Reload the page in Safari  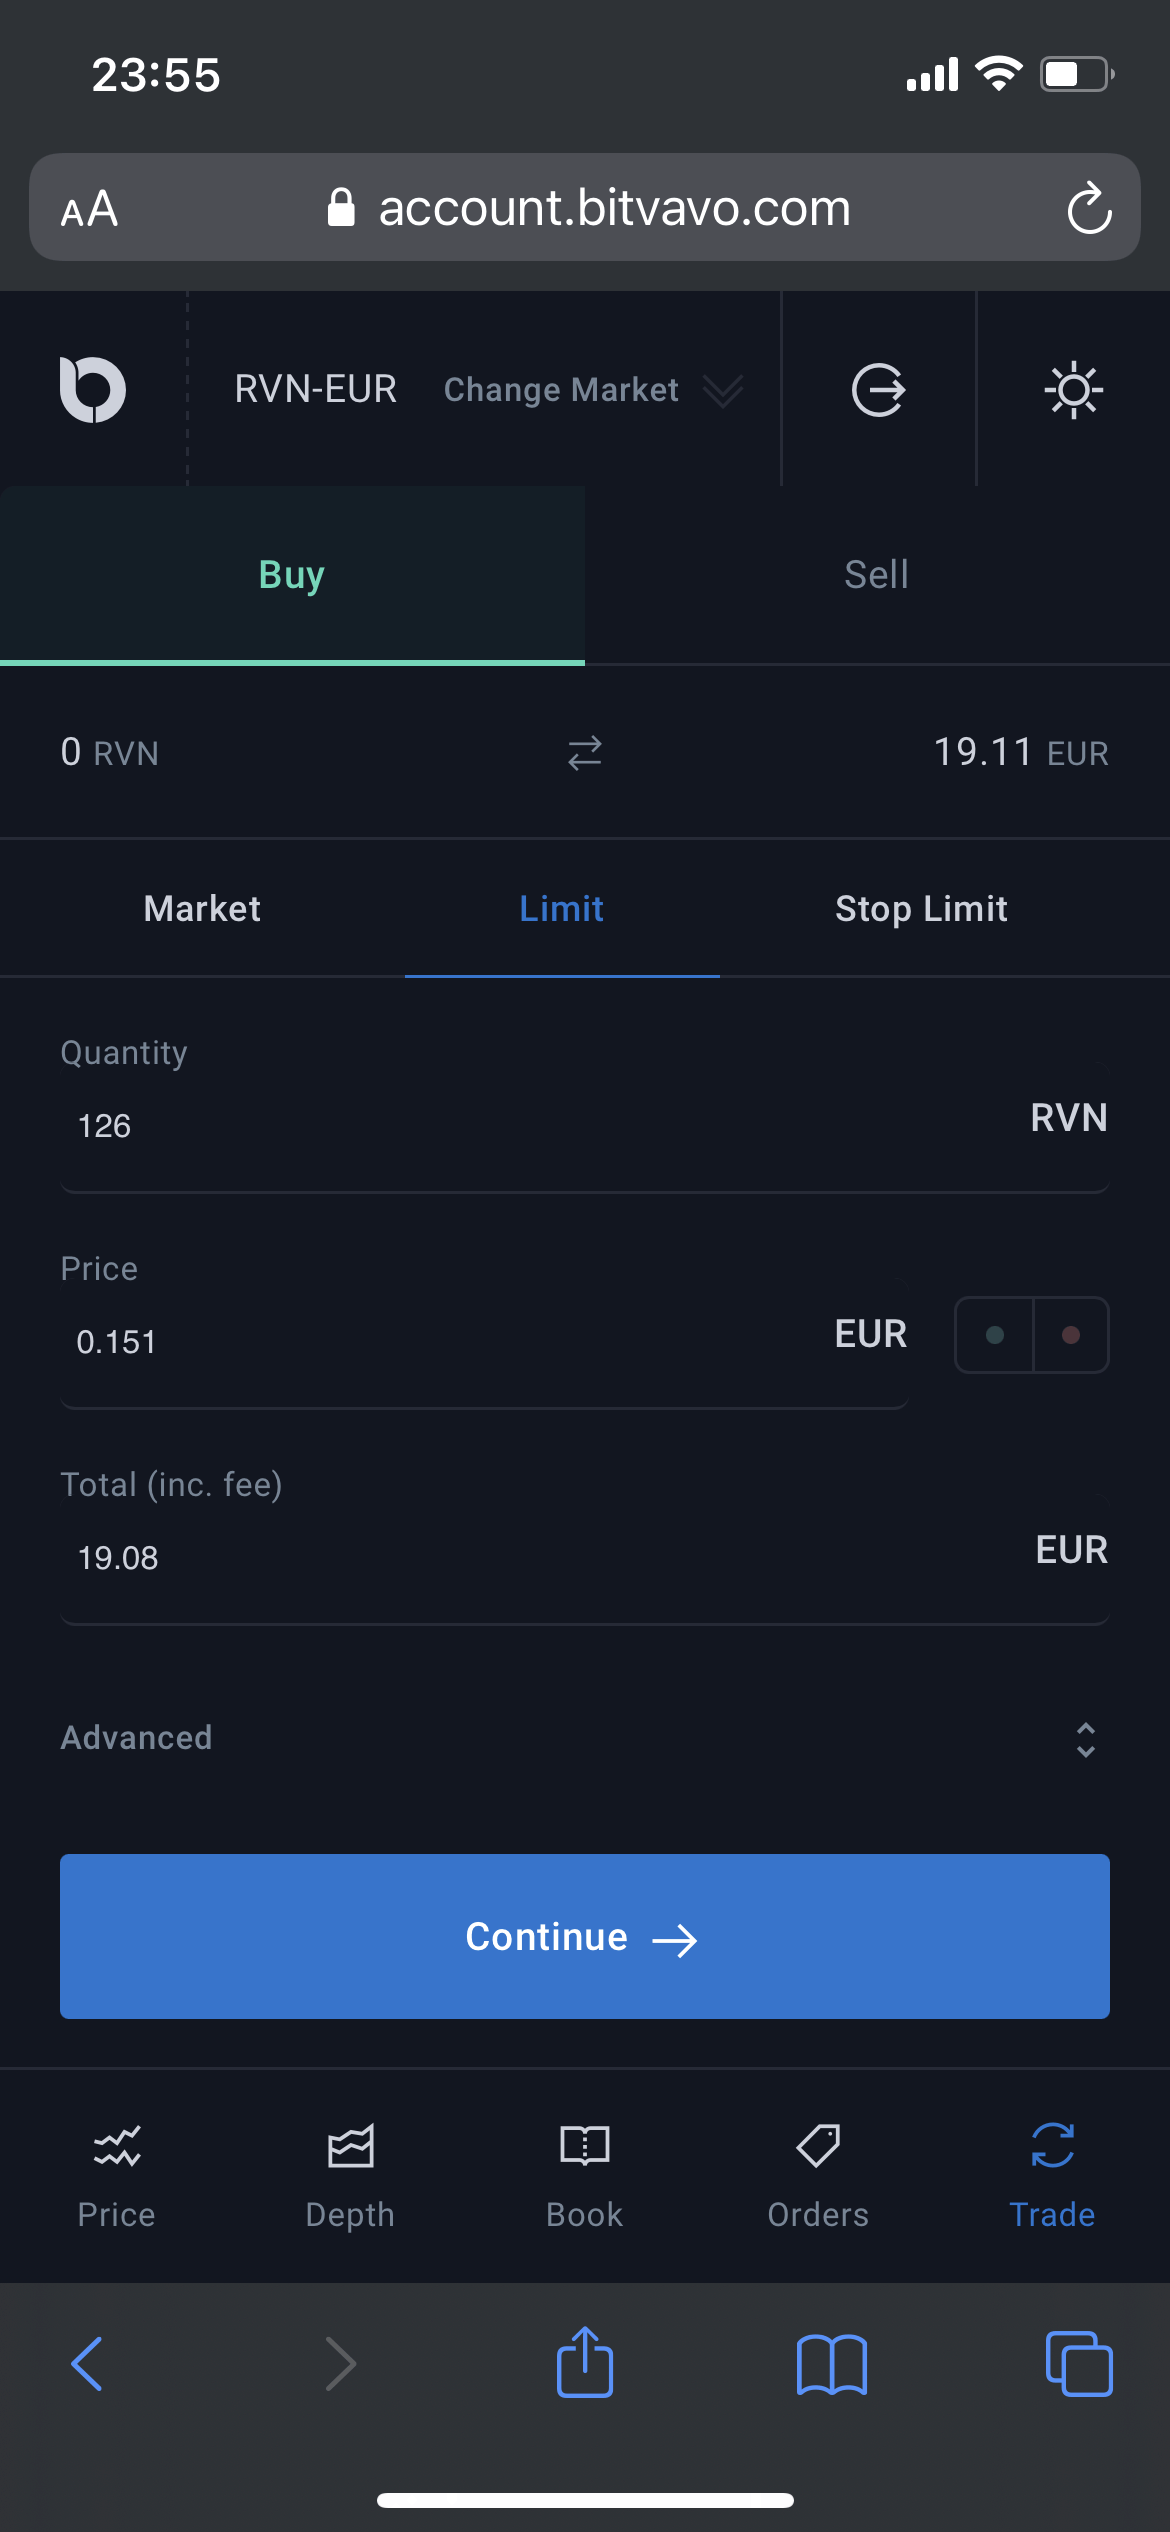point(1089,208)
